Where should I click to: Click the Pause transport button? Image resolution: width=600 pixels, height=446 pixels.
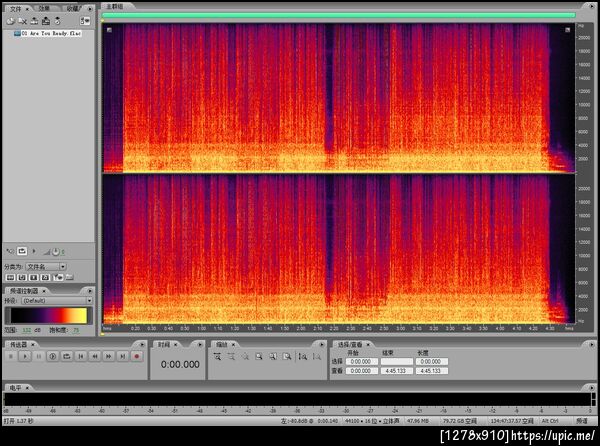(39, 356)
